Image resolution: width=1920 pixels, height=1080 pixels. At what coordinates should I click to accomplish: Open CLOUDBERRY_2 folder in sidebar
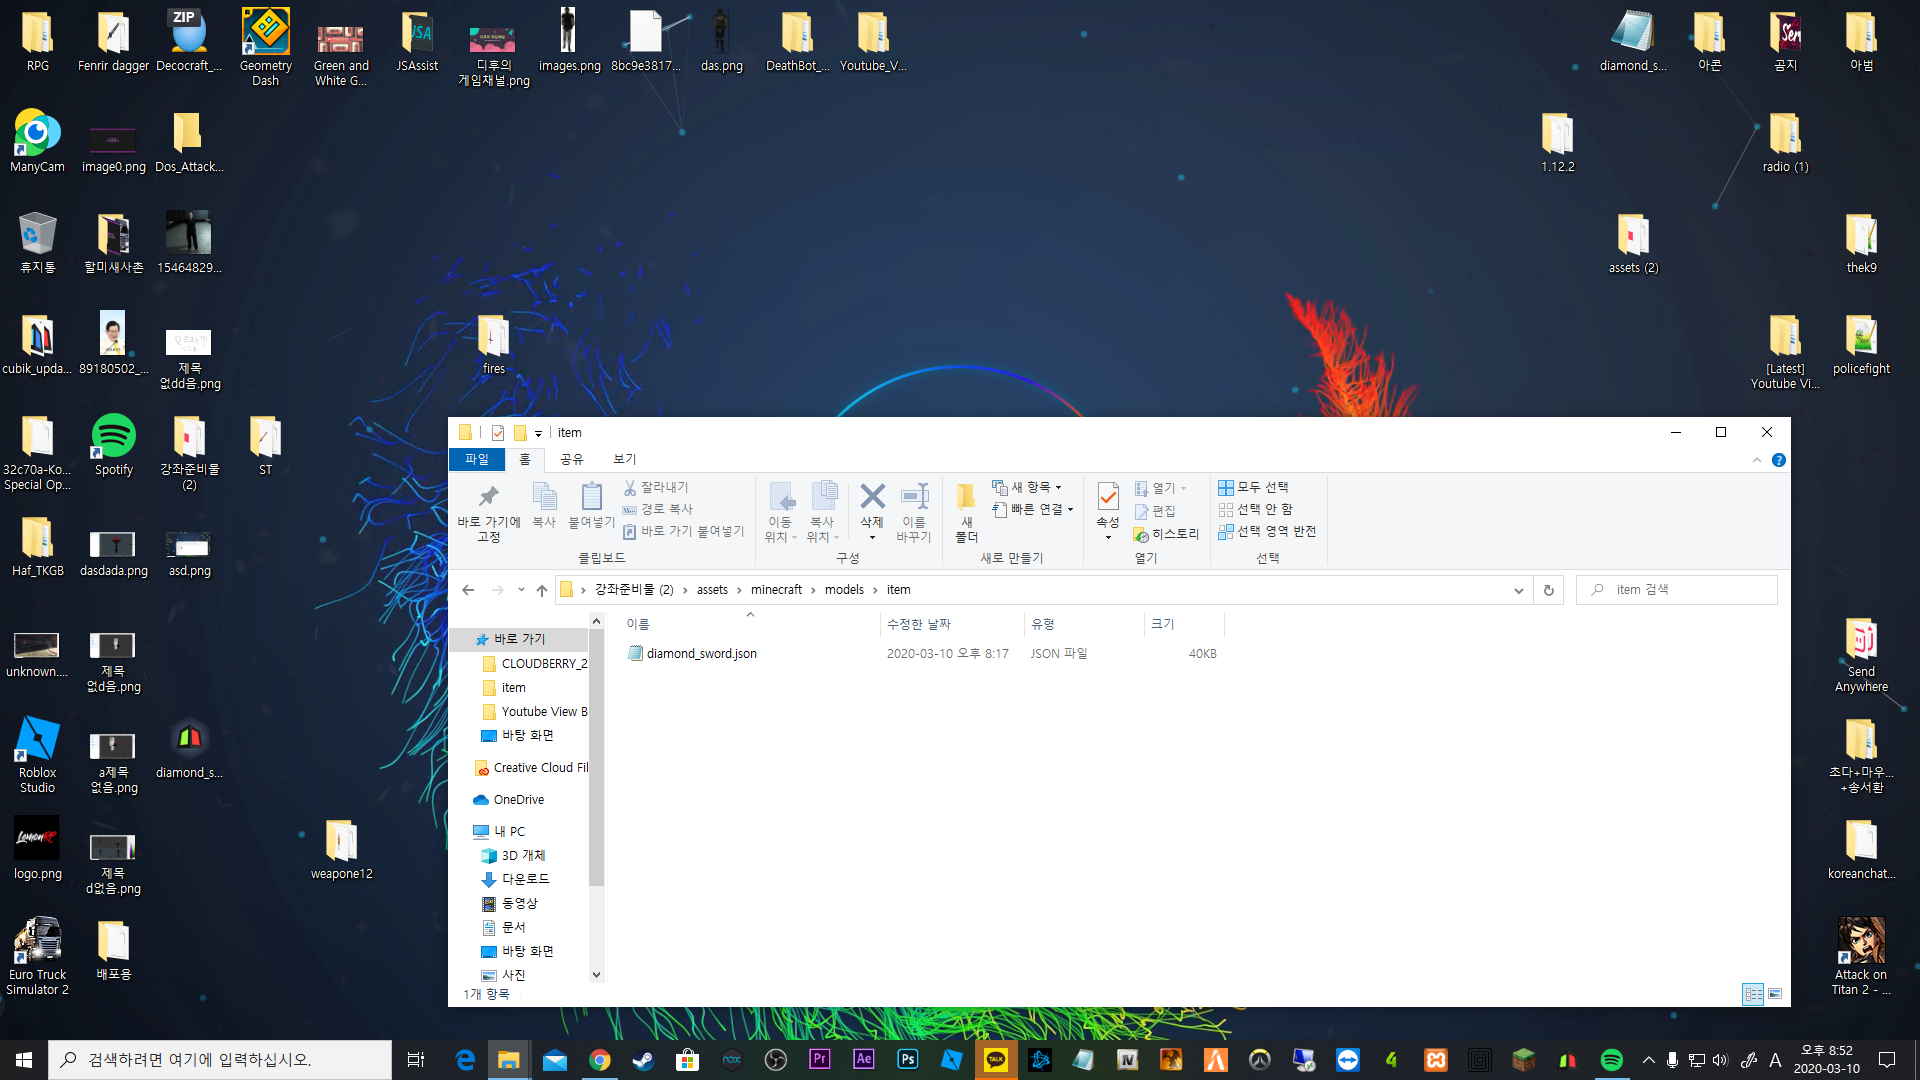tap(534, 663)
